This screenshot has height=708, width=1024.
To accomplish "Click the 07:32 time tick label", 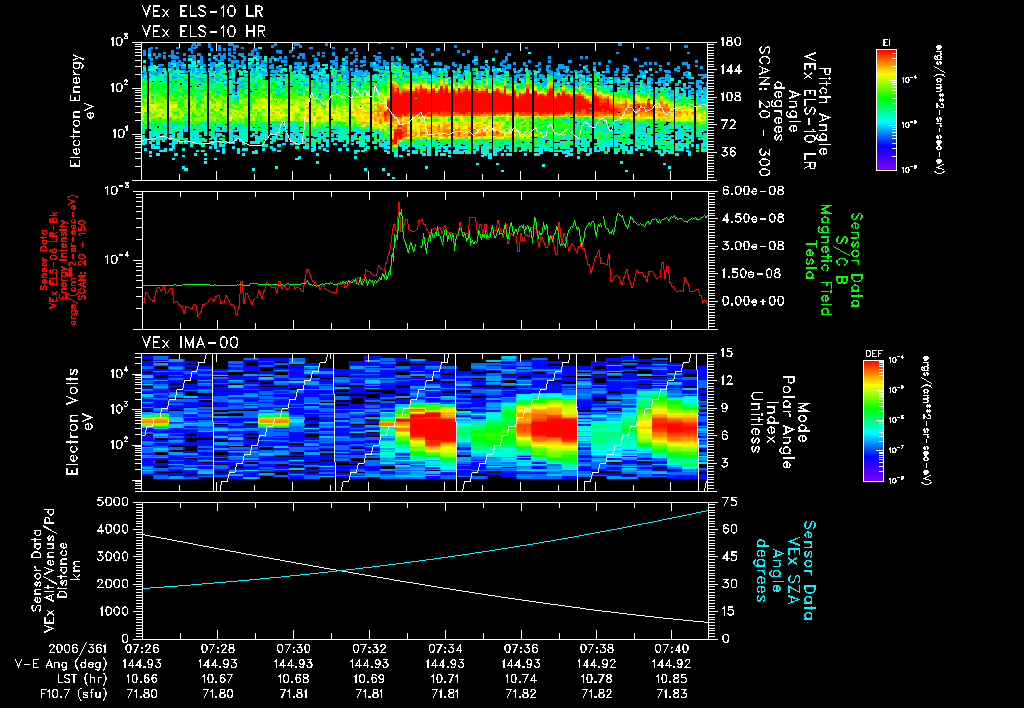I will pos(369,651).
